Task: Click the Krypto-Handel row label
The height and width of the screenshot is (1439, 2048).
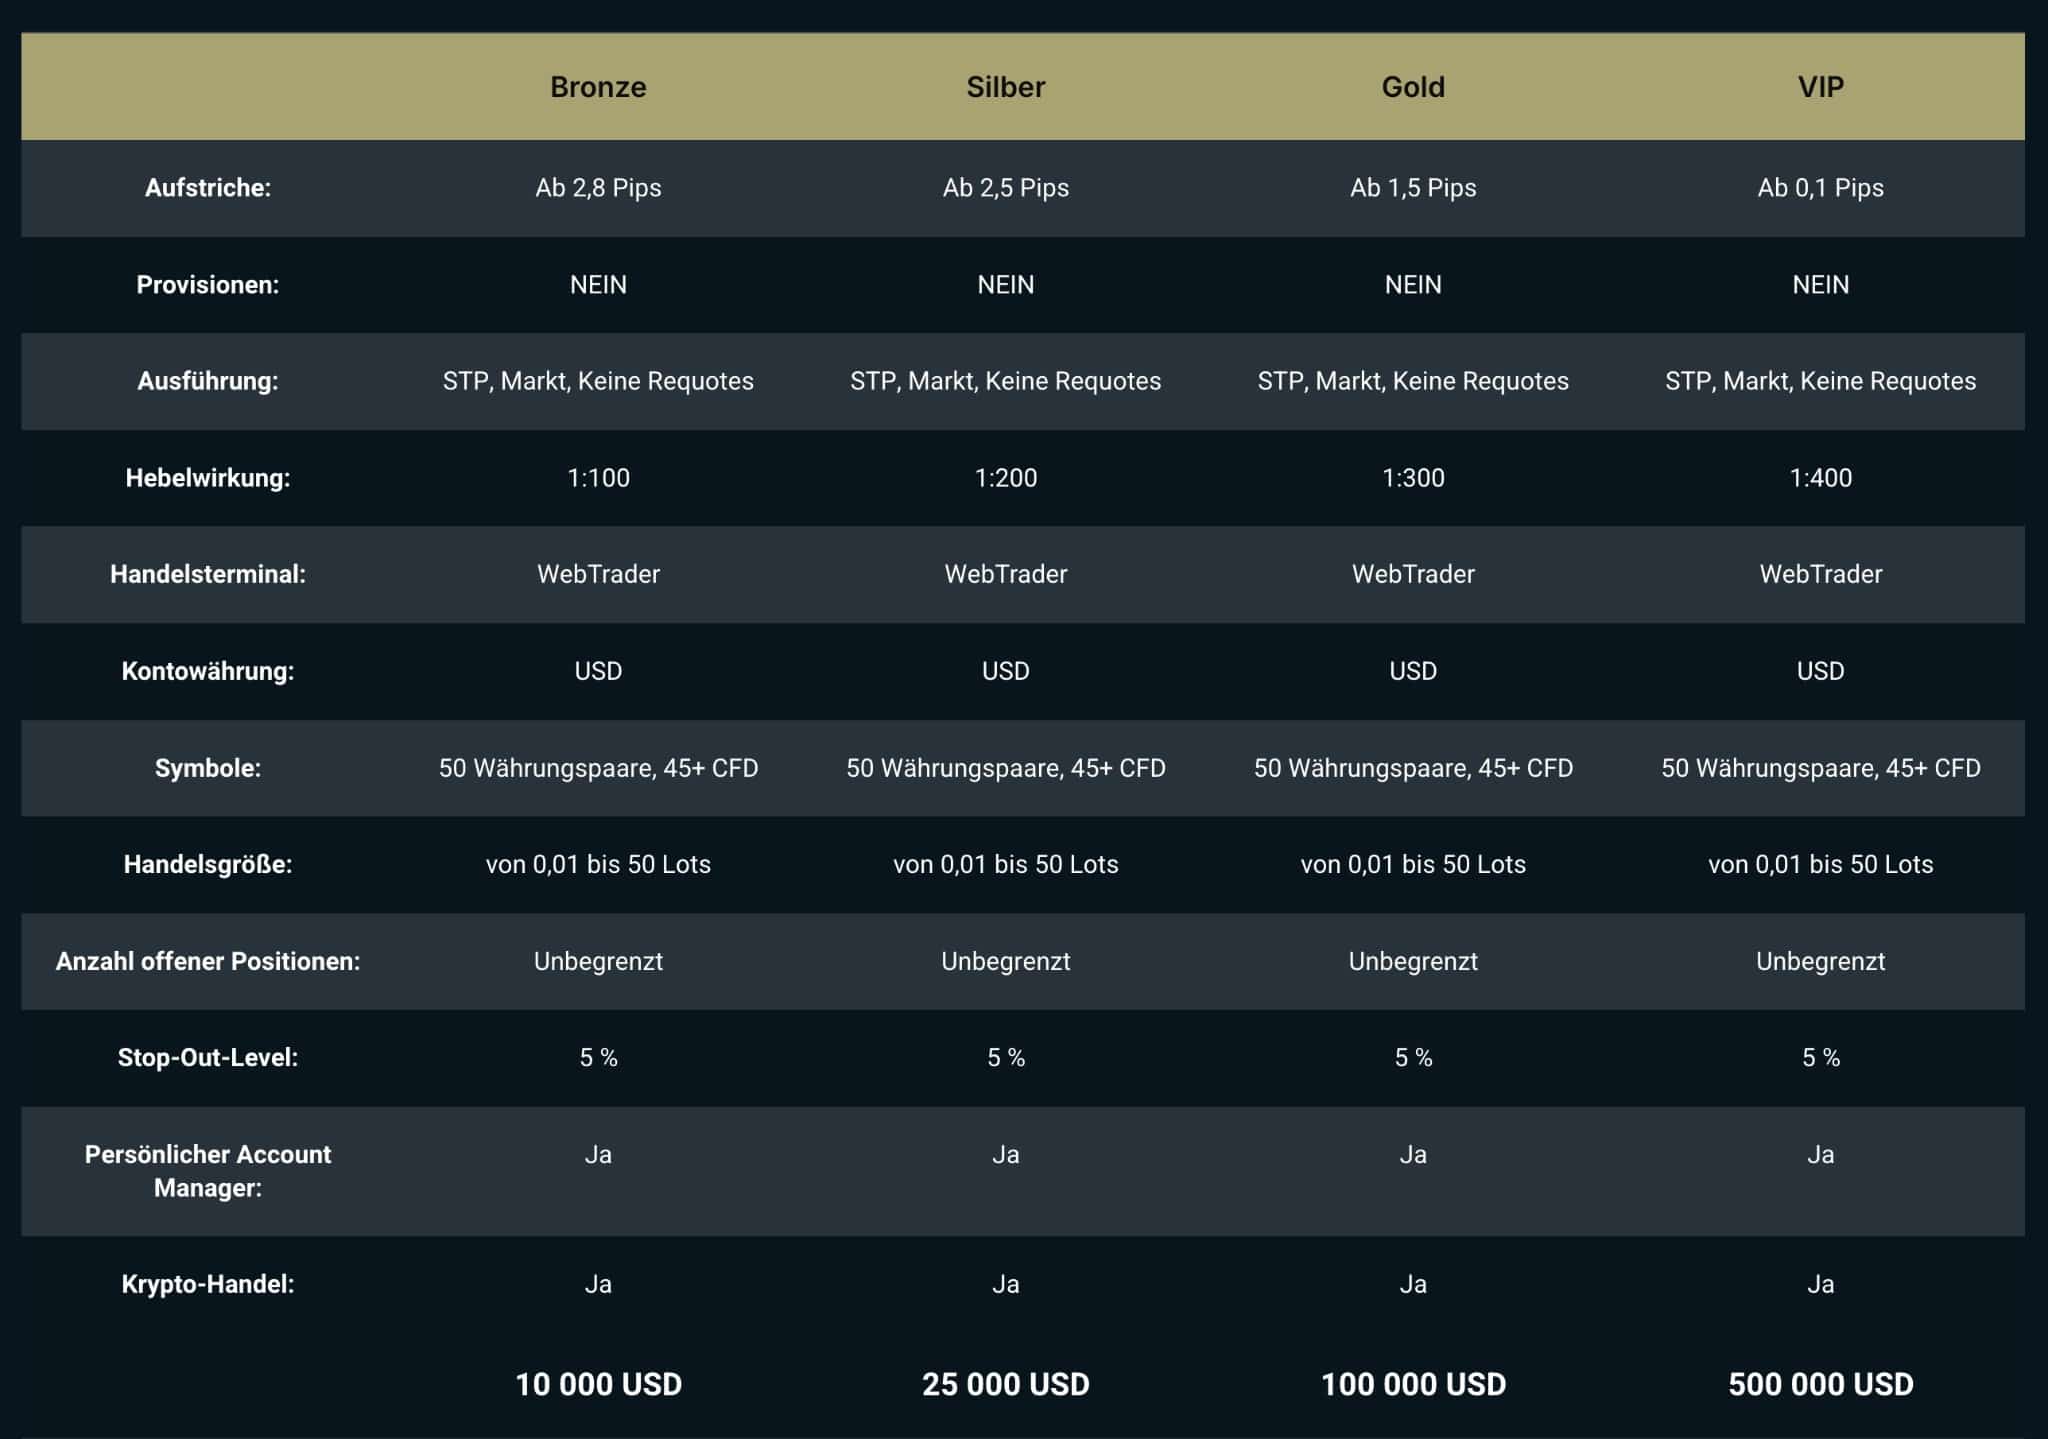Action: point(208,1284)
